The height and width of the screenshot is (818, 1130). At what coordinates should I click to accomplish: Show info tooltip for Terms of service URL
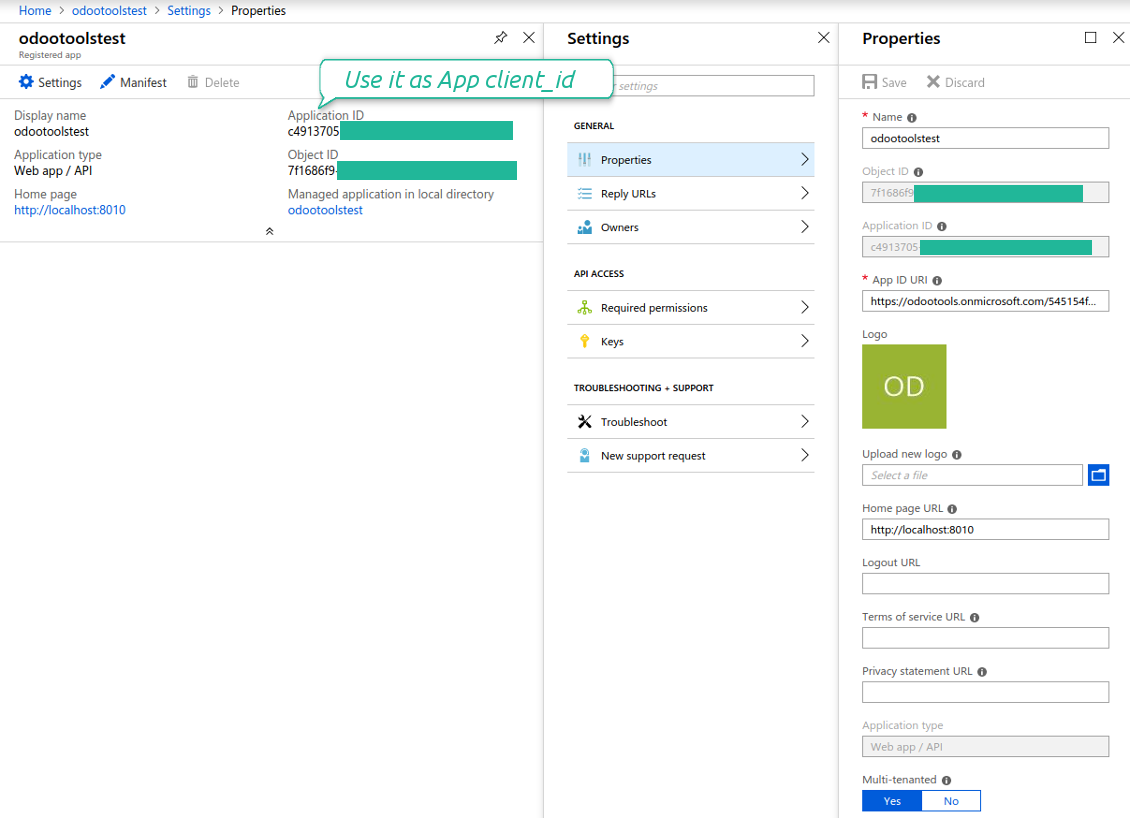tap(974, 618)
